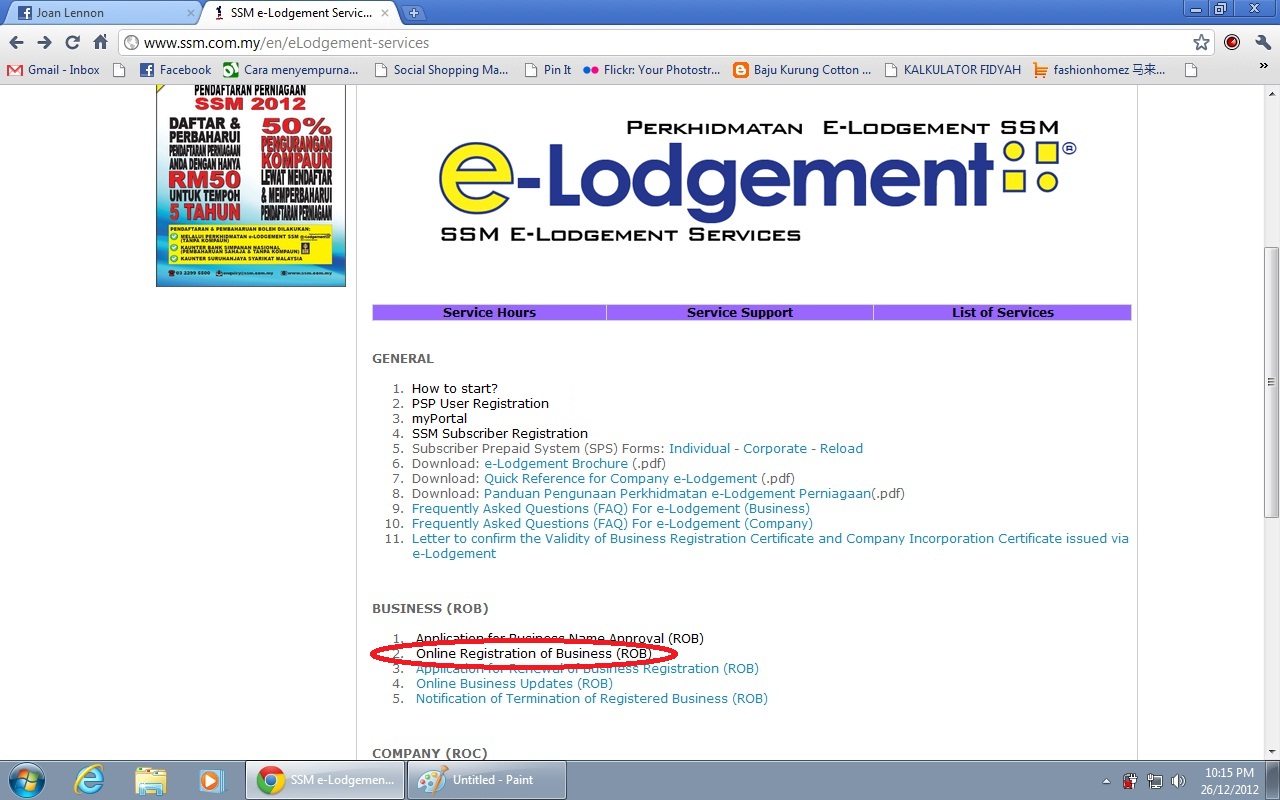Open the myPortal link
Viewport: 1280px width, 800px height.
tap(439, 418)
